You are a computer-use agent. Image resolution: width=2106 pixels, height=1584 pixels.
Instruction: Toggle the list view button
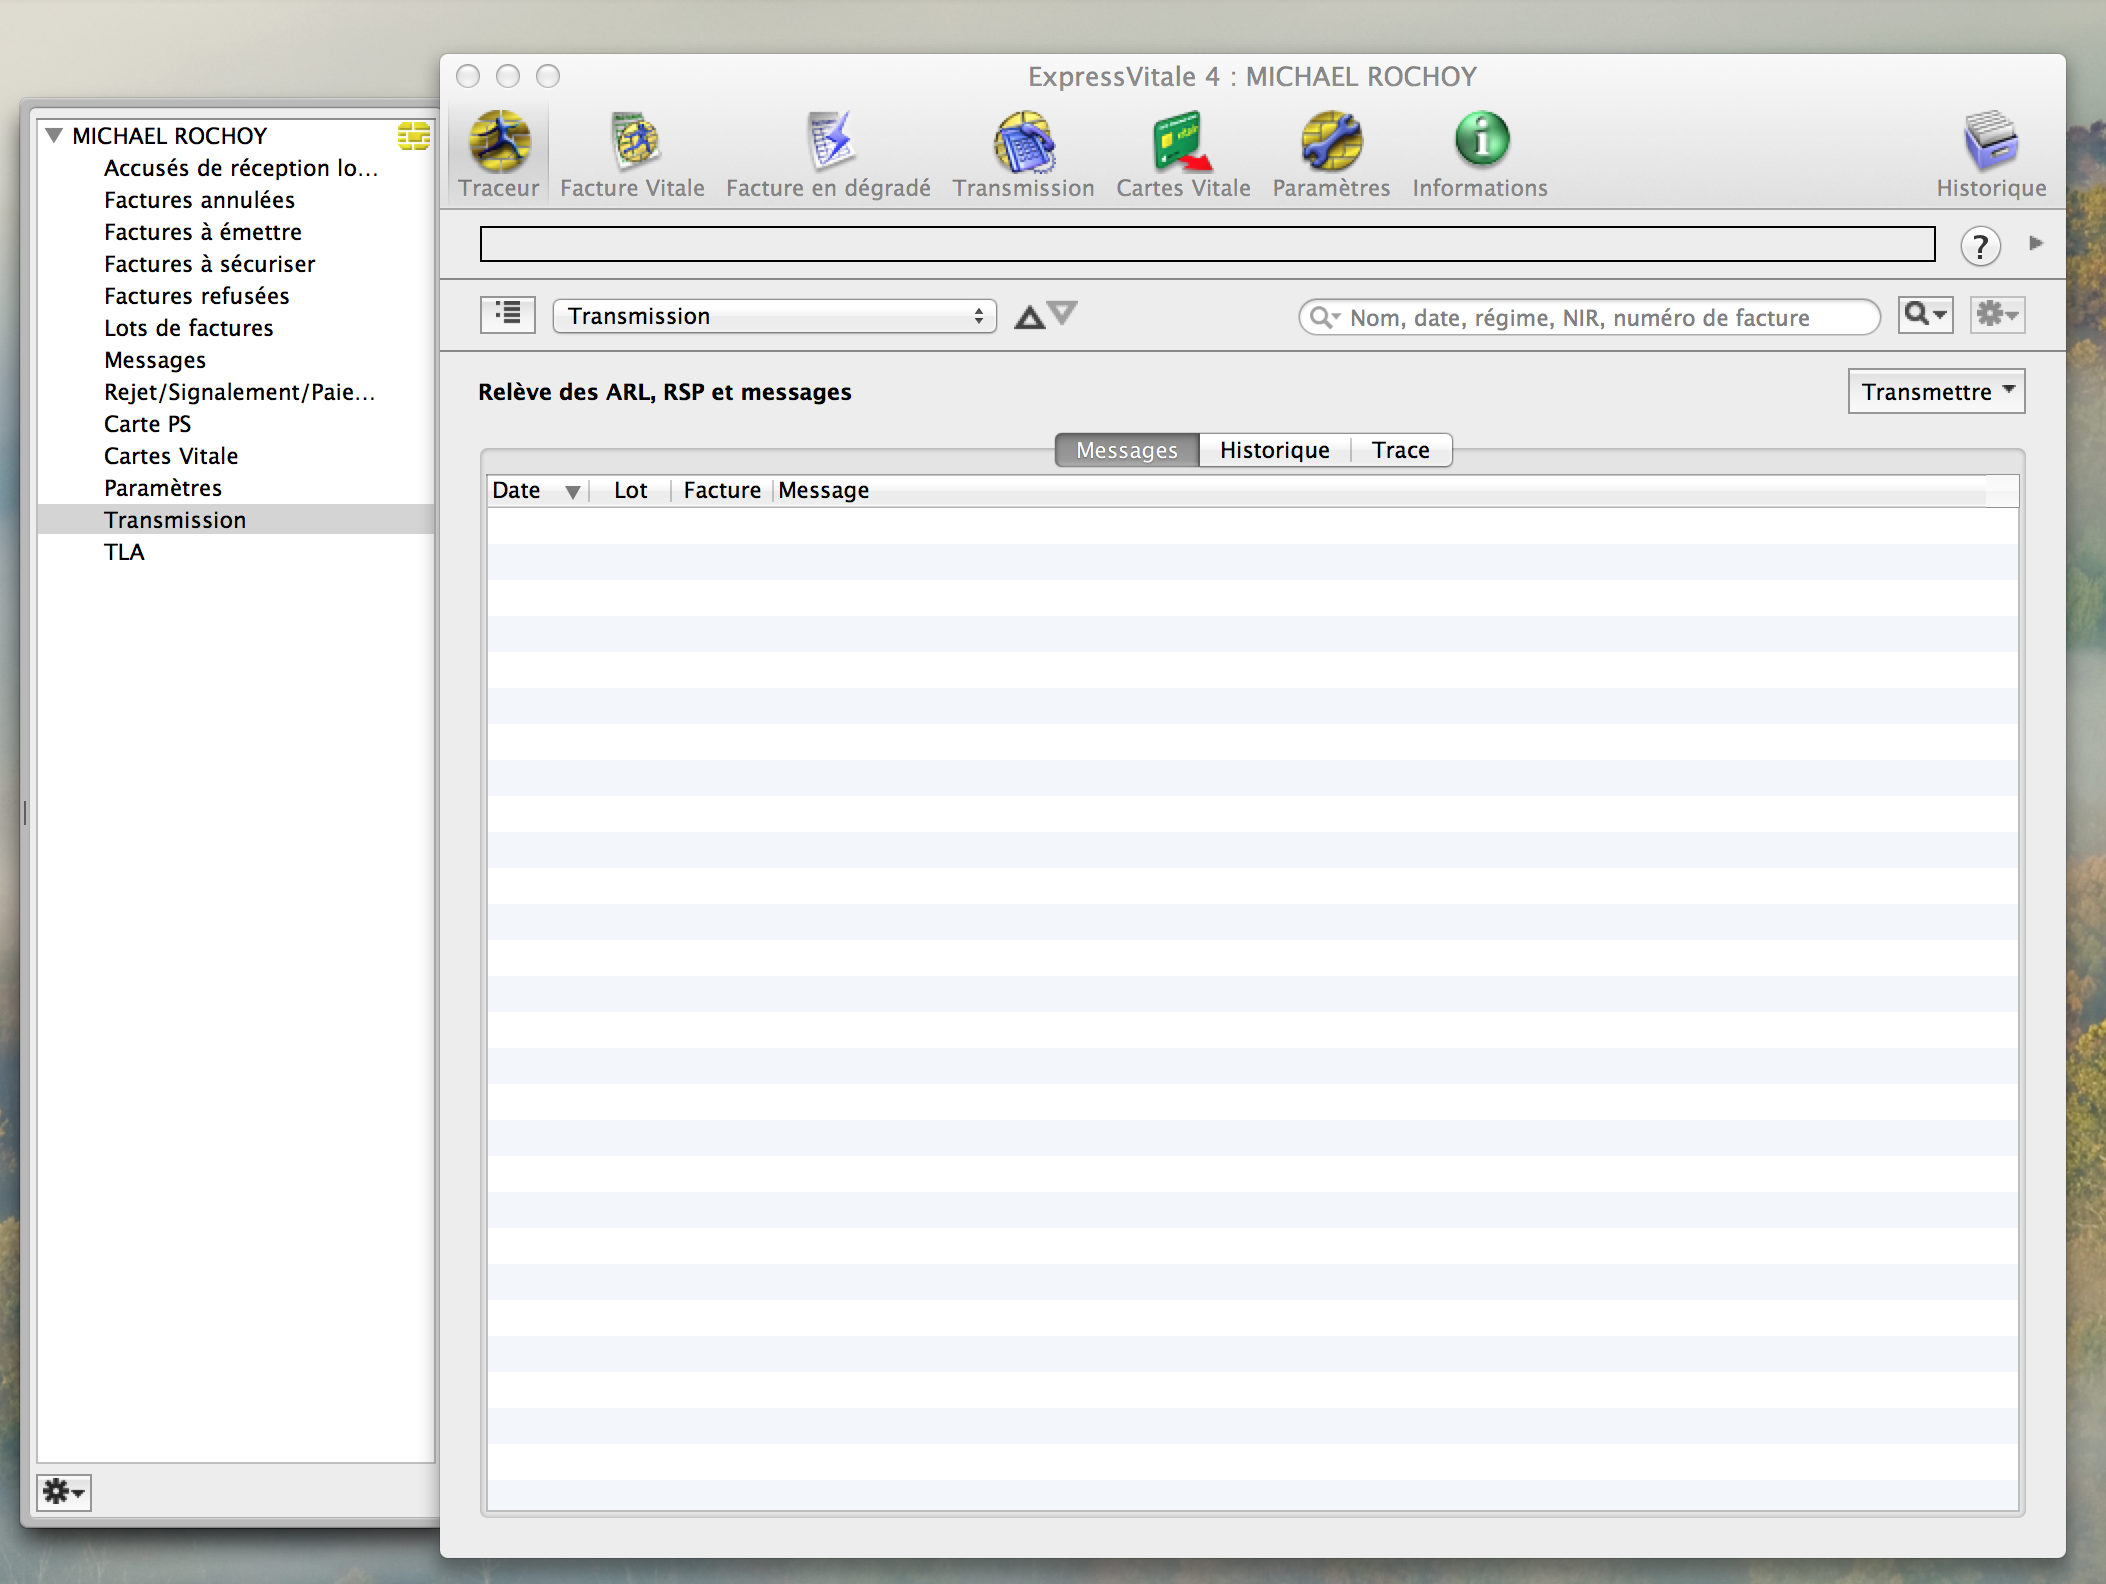click(508, 315)
